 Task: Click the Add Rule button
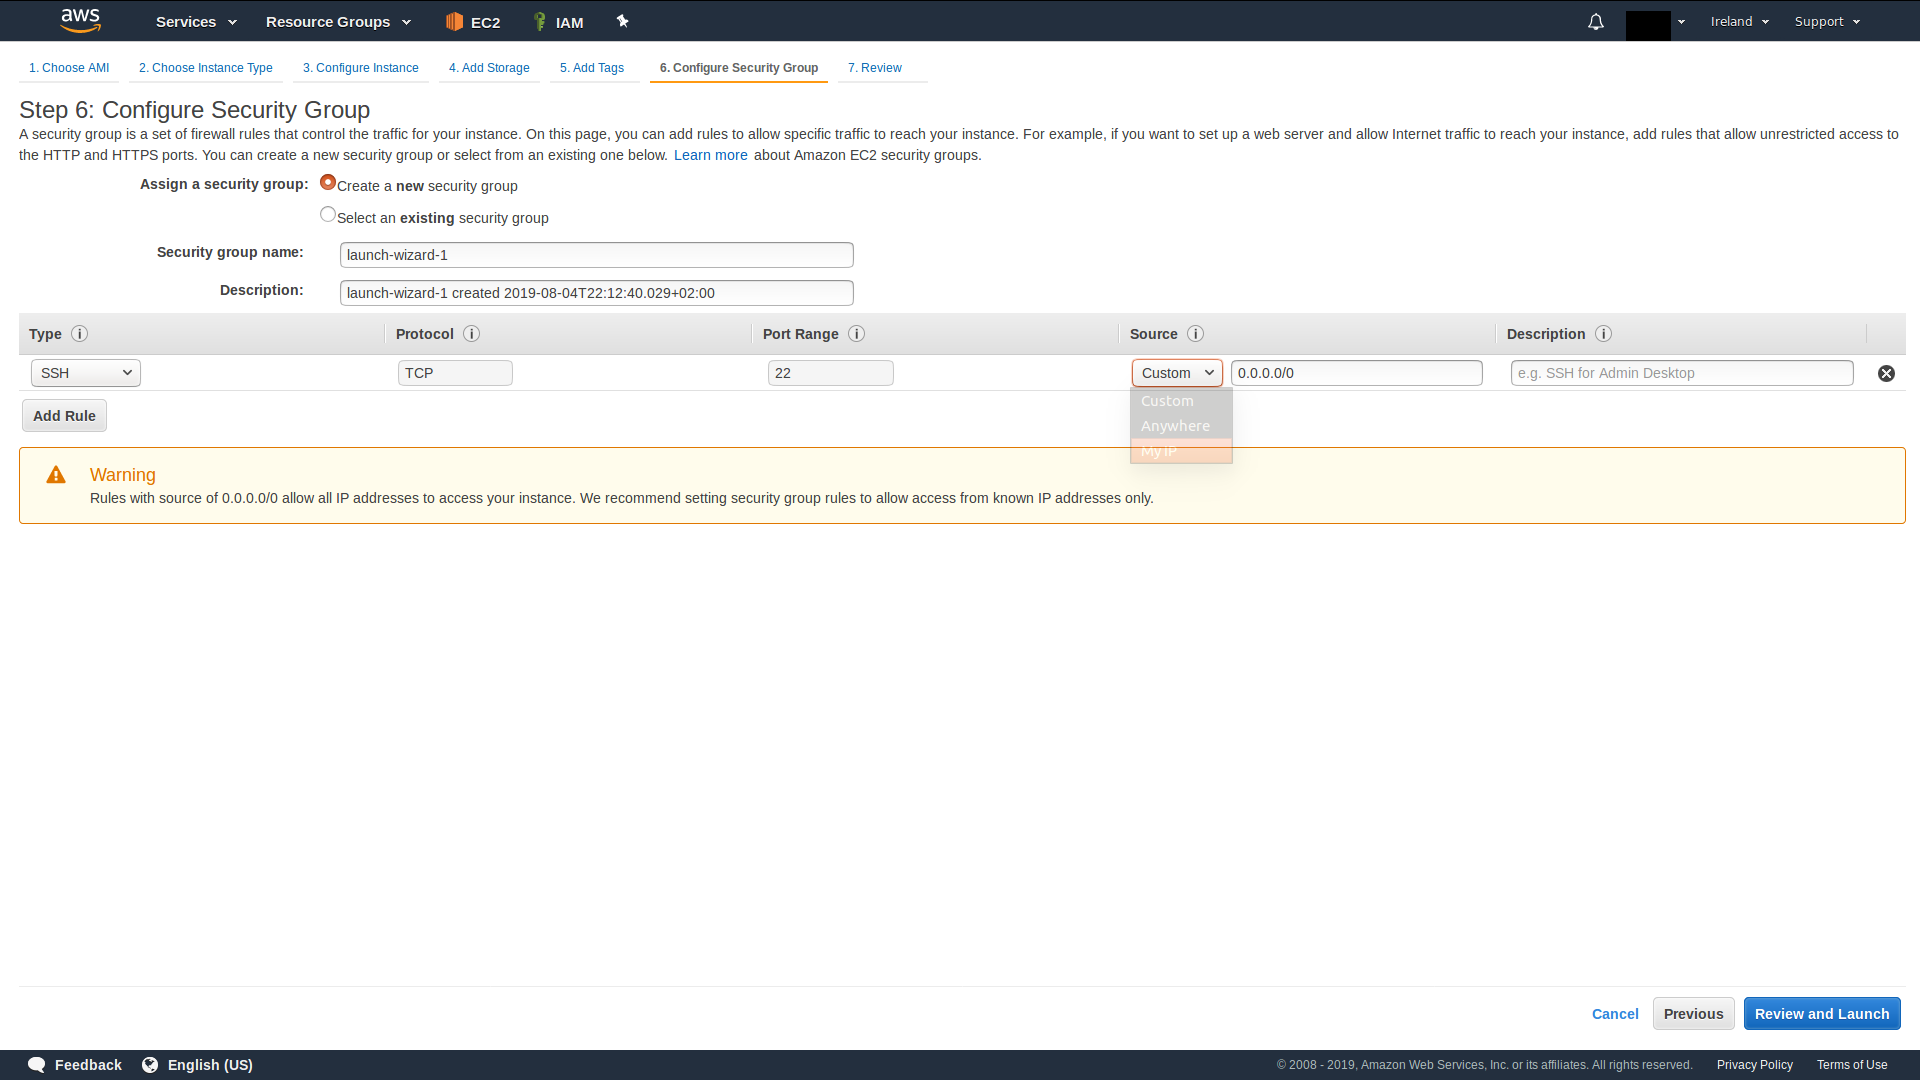point(64,416)
